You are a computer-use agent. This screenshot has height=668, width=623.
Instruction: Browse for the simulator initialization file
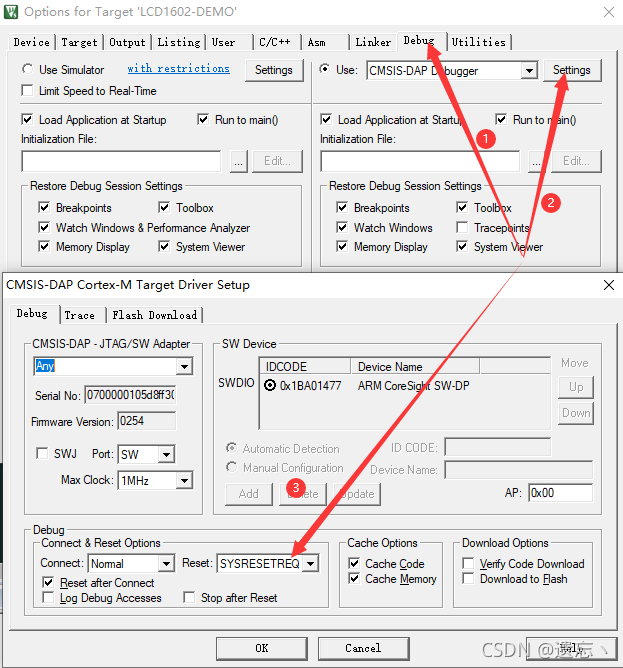pos(239,161)
